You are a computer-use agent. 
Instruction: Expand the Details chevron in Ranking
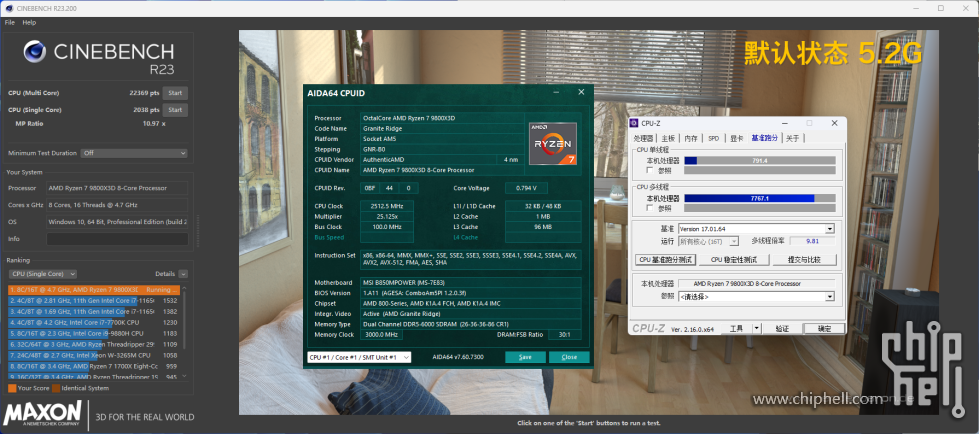pyautogui.click(x=183, y=274)
